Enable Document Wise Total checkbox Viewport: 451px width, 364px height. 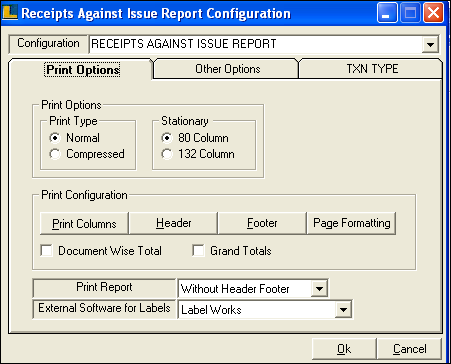(x=46, y=250)
